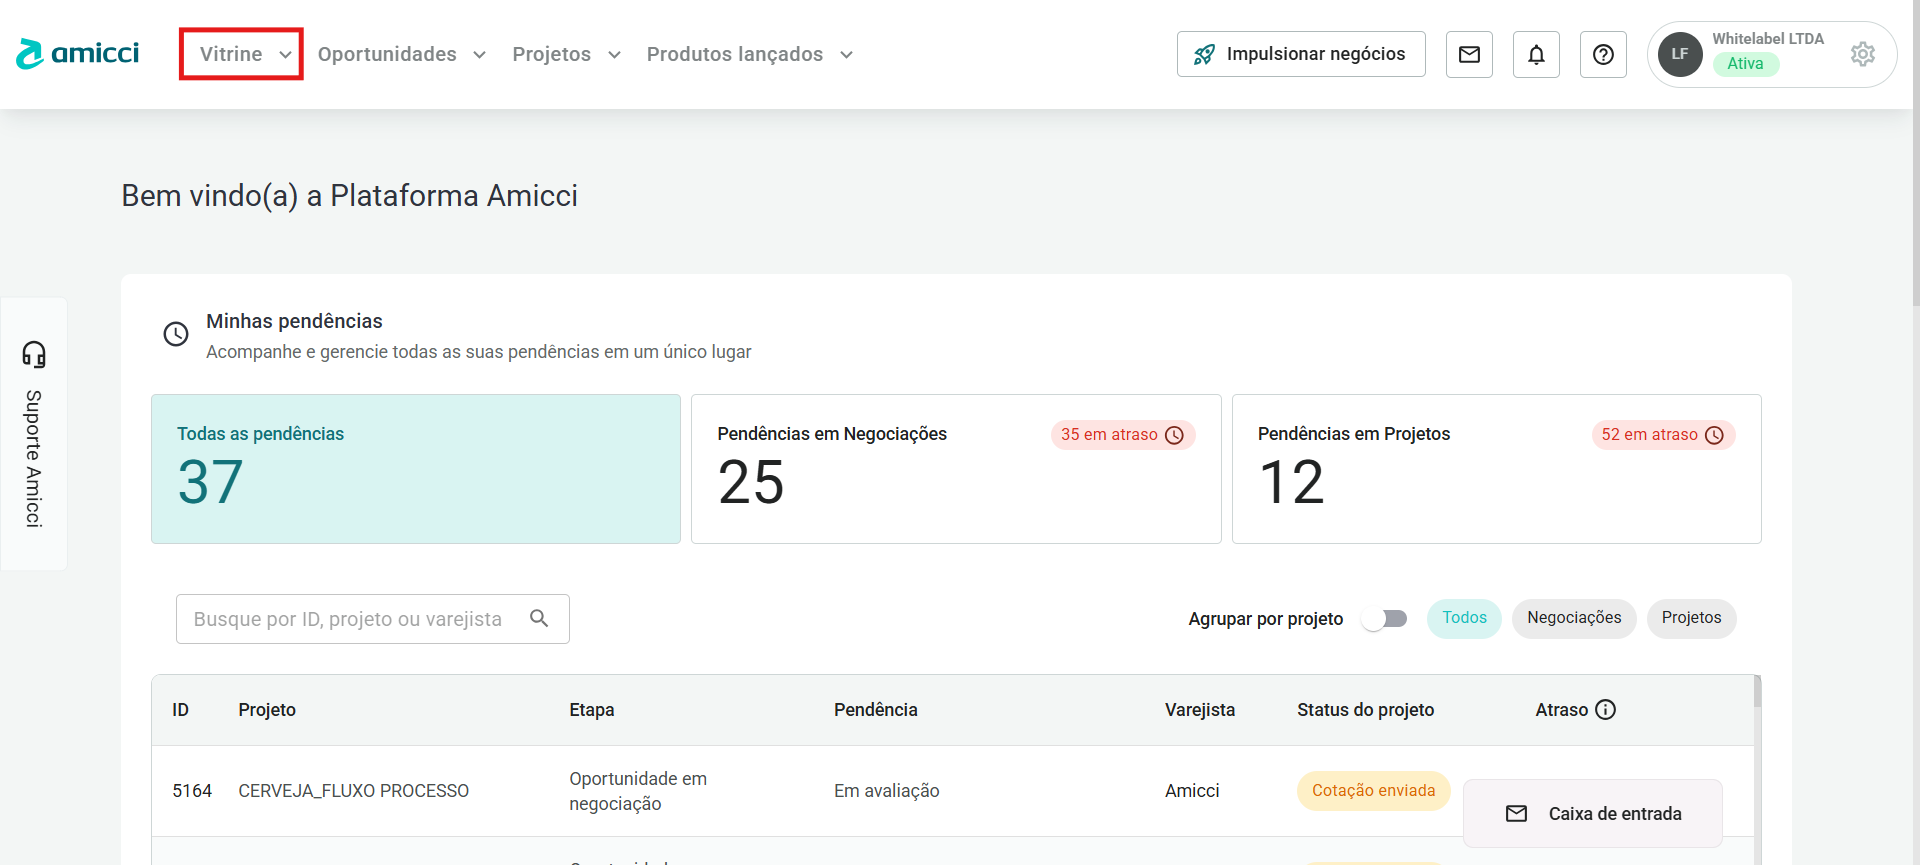This screenshot has width=1920, height=865.
Task: Open settings gear icon
Action: tap(1862, 54)
